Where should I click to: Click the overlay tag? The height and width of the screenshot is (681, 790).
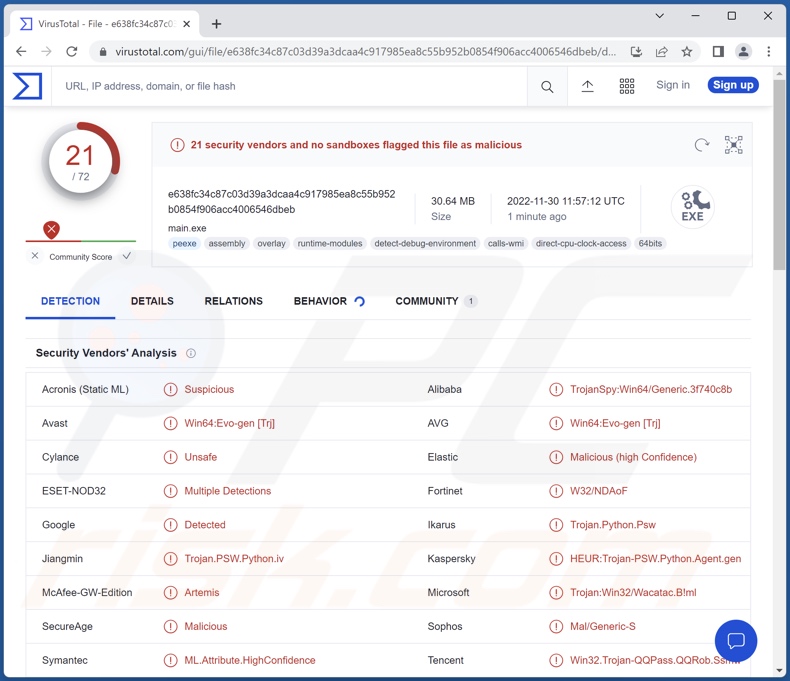[272, 243]
